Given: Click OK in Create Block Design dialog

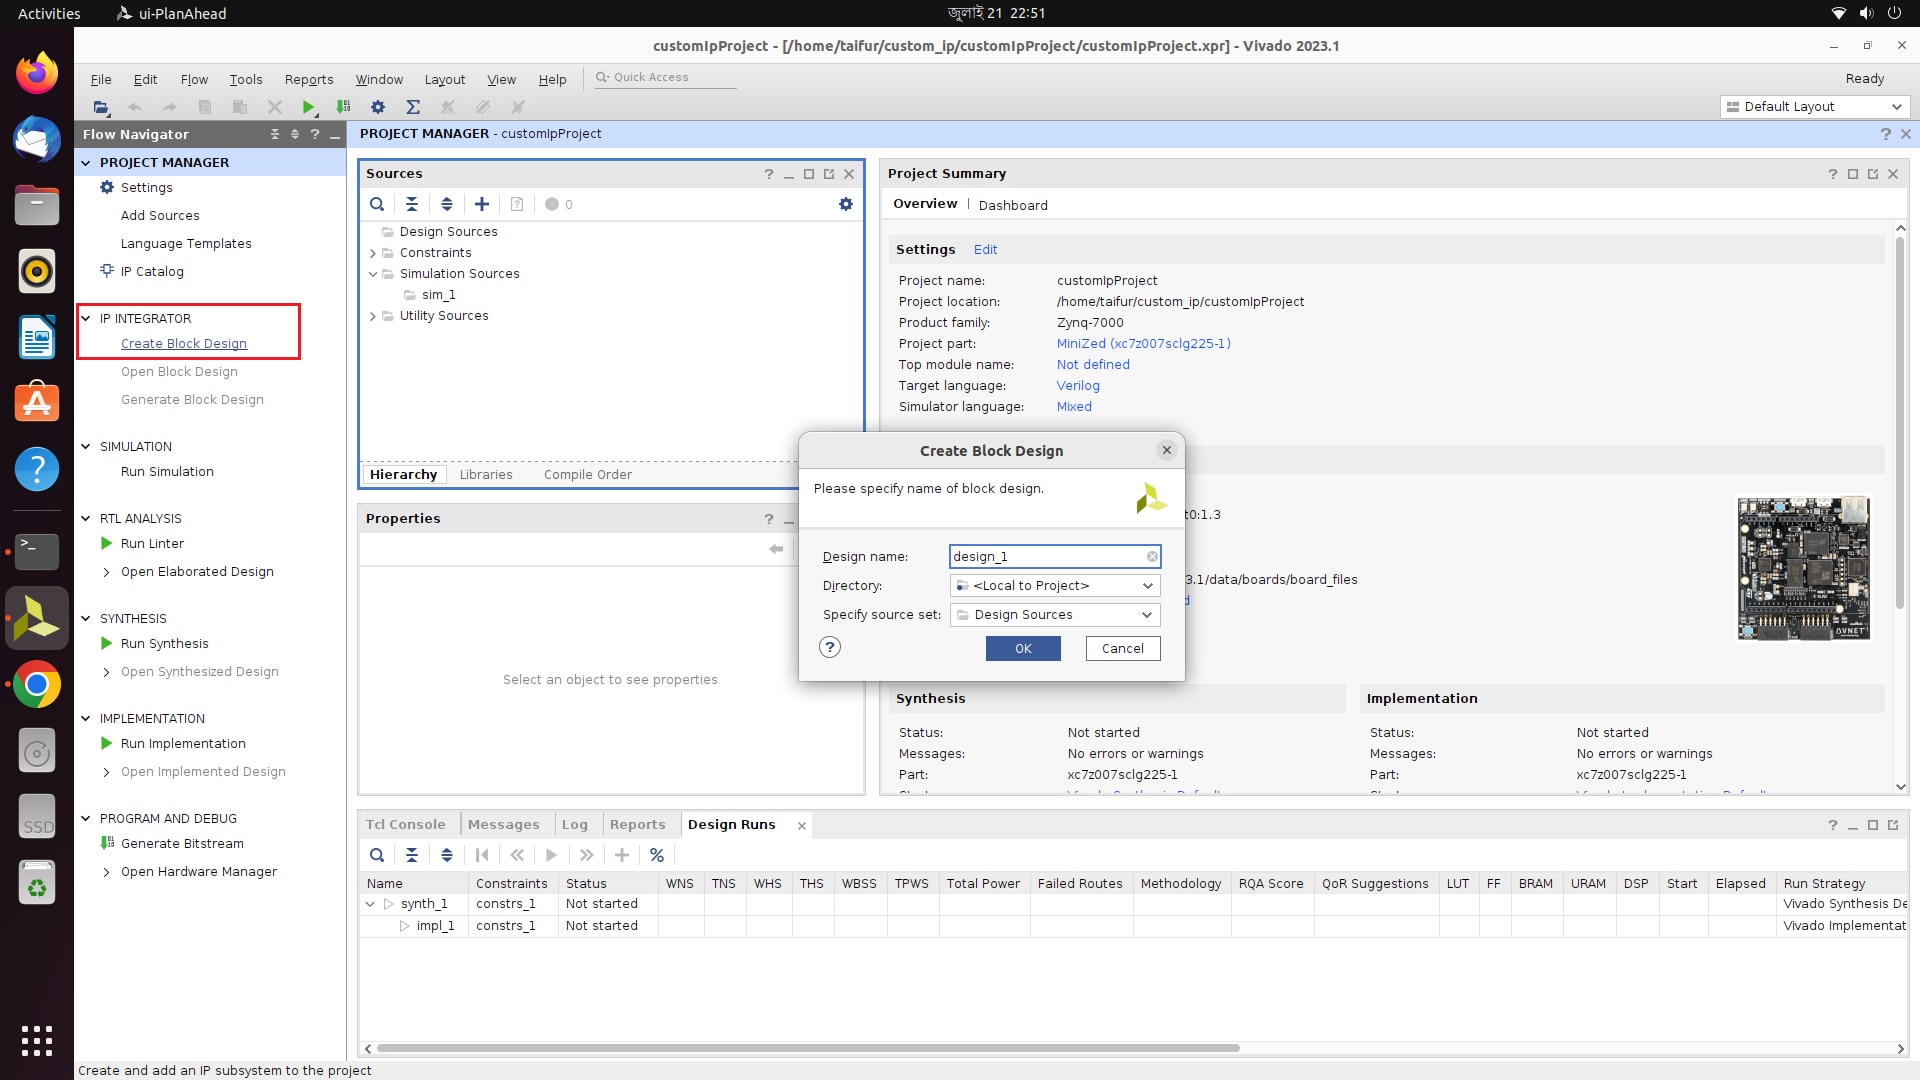Looking at the screenshot, I should (x=1022, y=648).
